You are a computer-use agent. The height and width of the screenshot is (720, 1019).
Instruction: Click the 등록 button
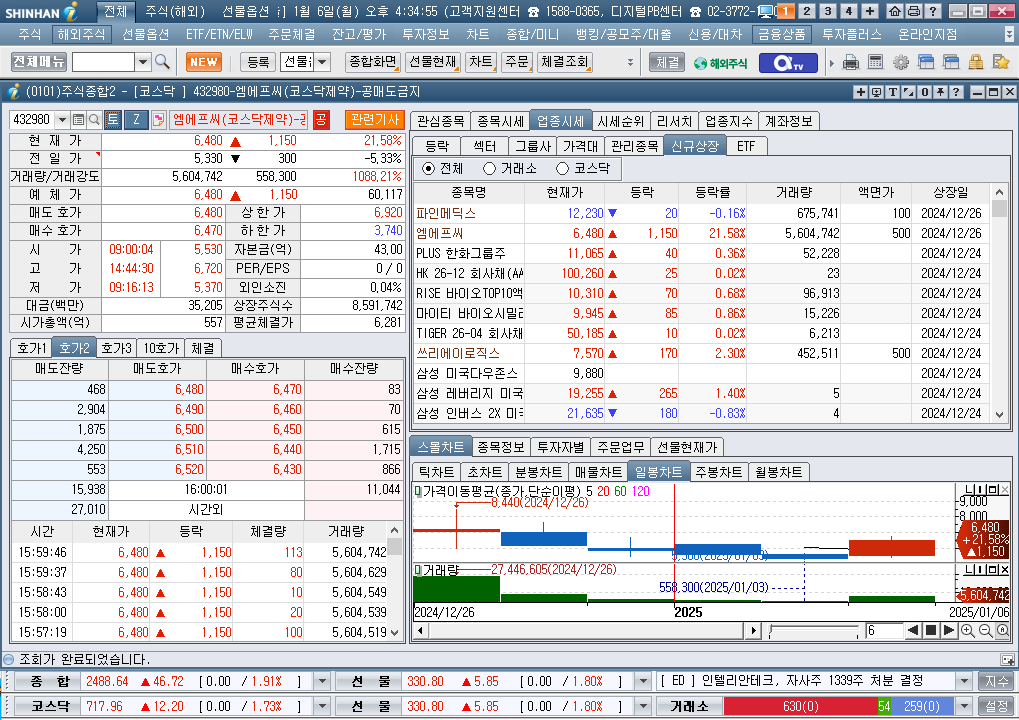(258, 62)
